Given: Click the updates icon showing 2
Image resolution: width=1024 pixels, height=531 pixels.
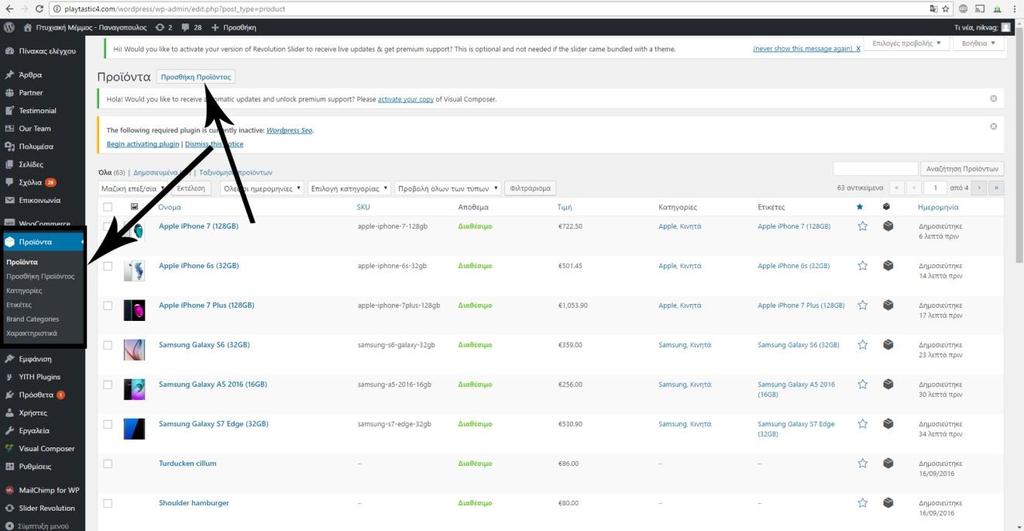Looking at the screenshot, I should point(164,27).
